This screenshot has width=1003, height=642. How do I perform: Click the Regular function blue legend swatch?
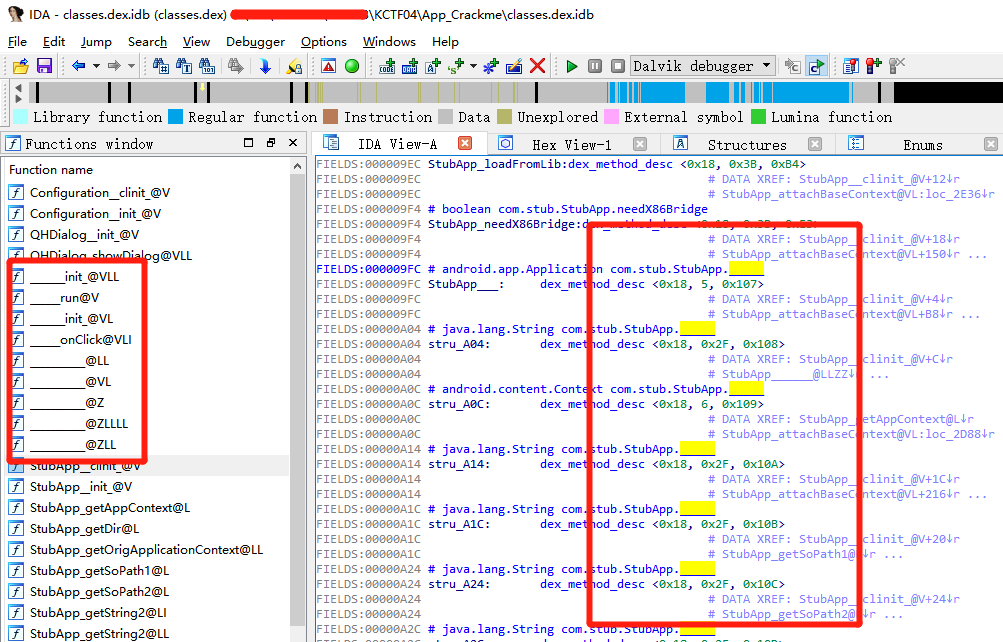[175, 117]
